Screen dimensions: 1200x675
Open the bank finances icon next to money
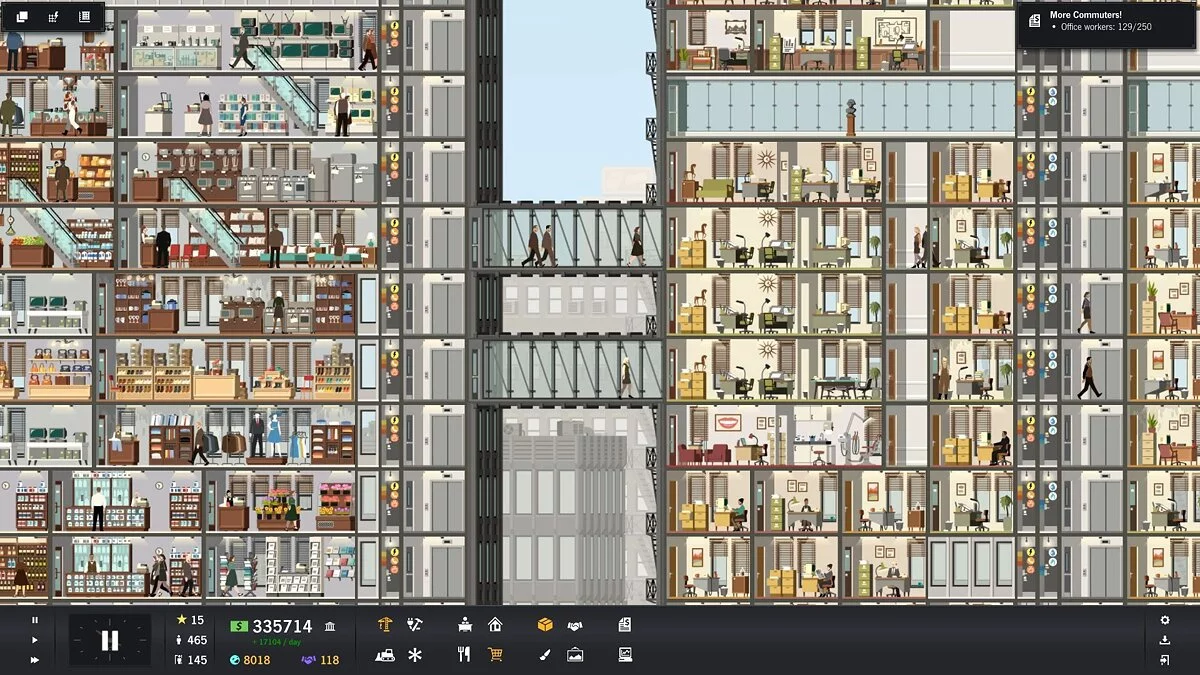330,626
